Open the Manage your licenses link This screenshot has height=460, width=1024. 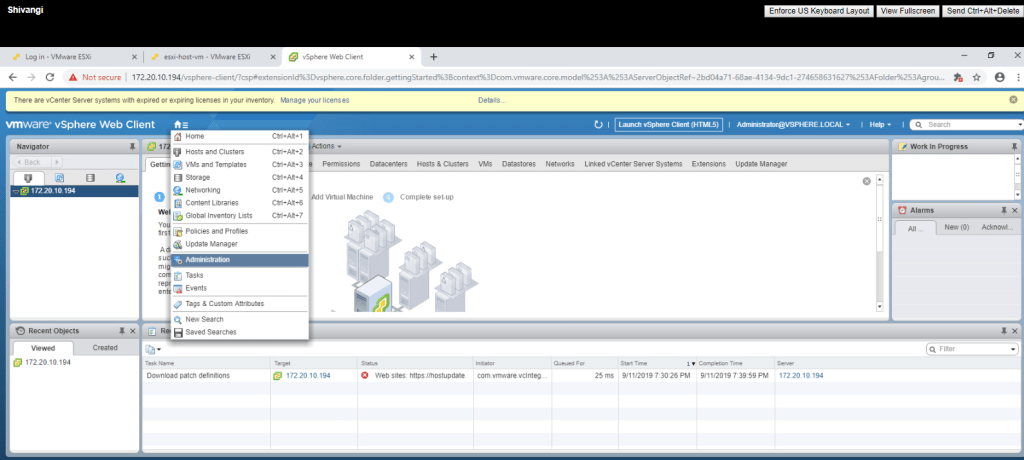tap(314, 100)
